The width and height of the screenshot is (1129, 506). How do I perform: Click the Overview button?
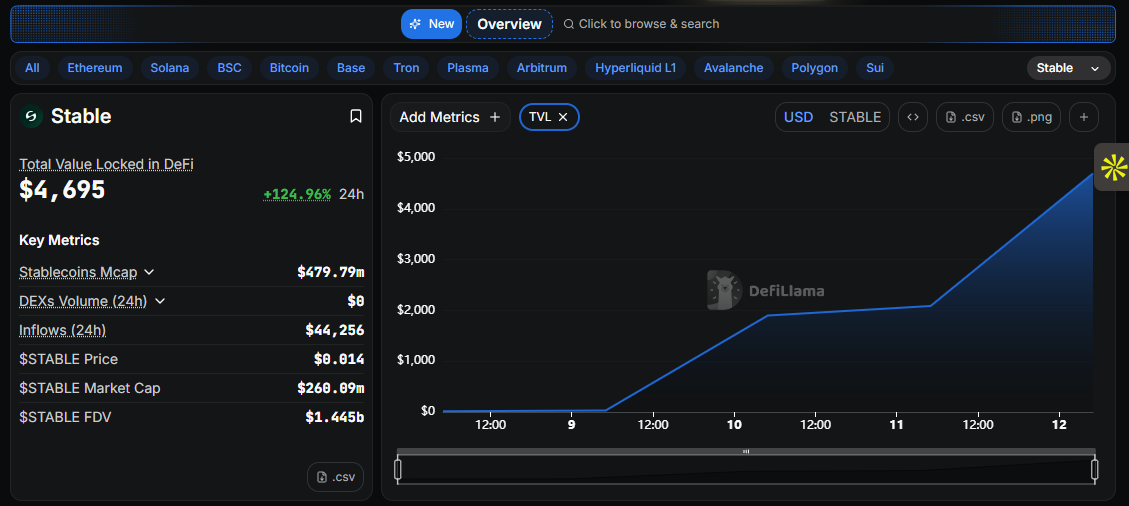click(509, 24)
